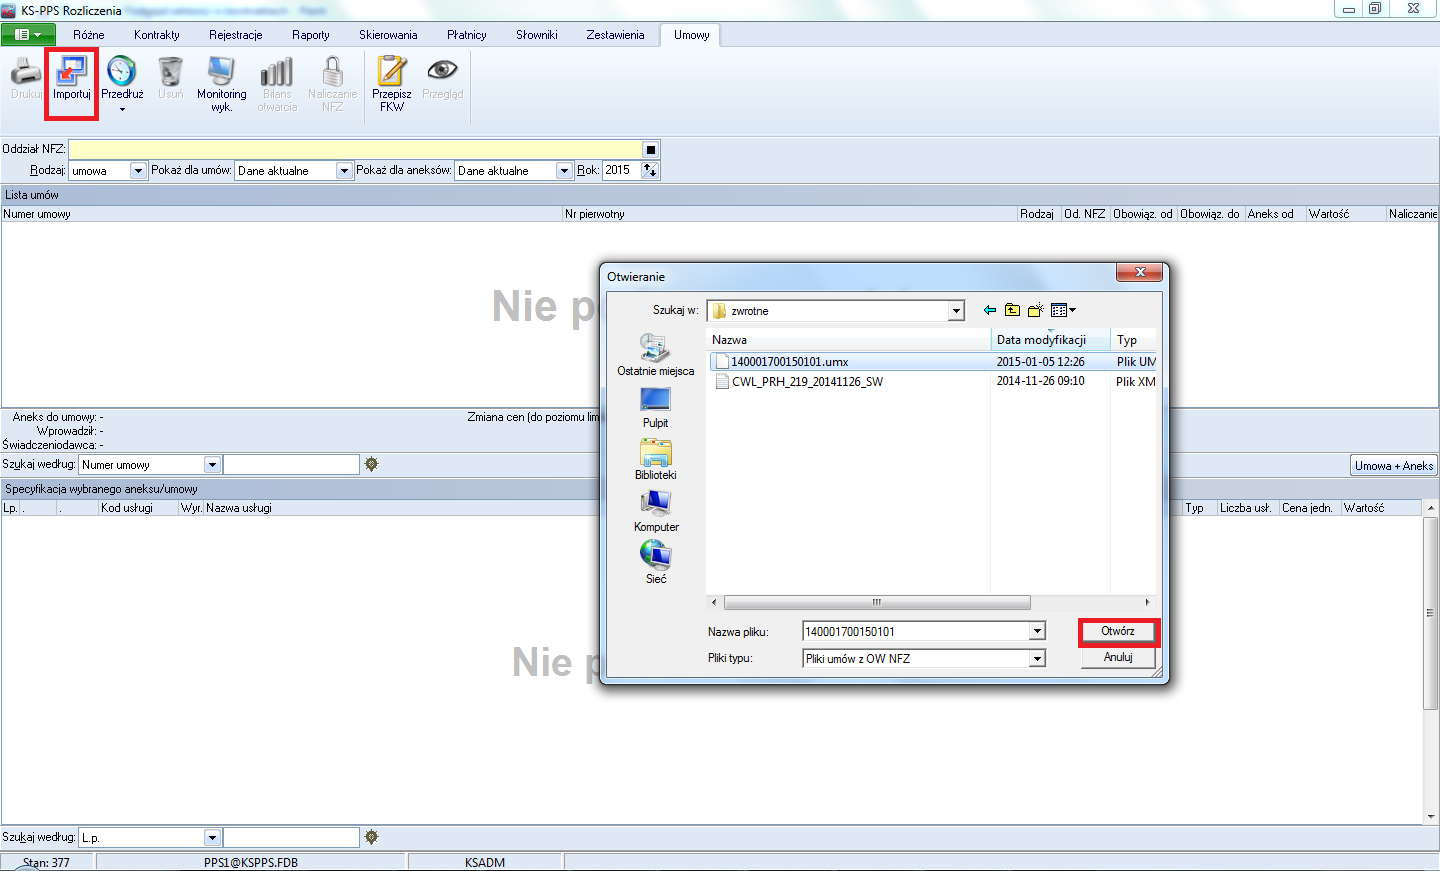Image resolution: width=1440 pixels, height=871 pixels.
Task: Click the Otwórz button
Action: pyautogui.click(x=1118, y=631)
